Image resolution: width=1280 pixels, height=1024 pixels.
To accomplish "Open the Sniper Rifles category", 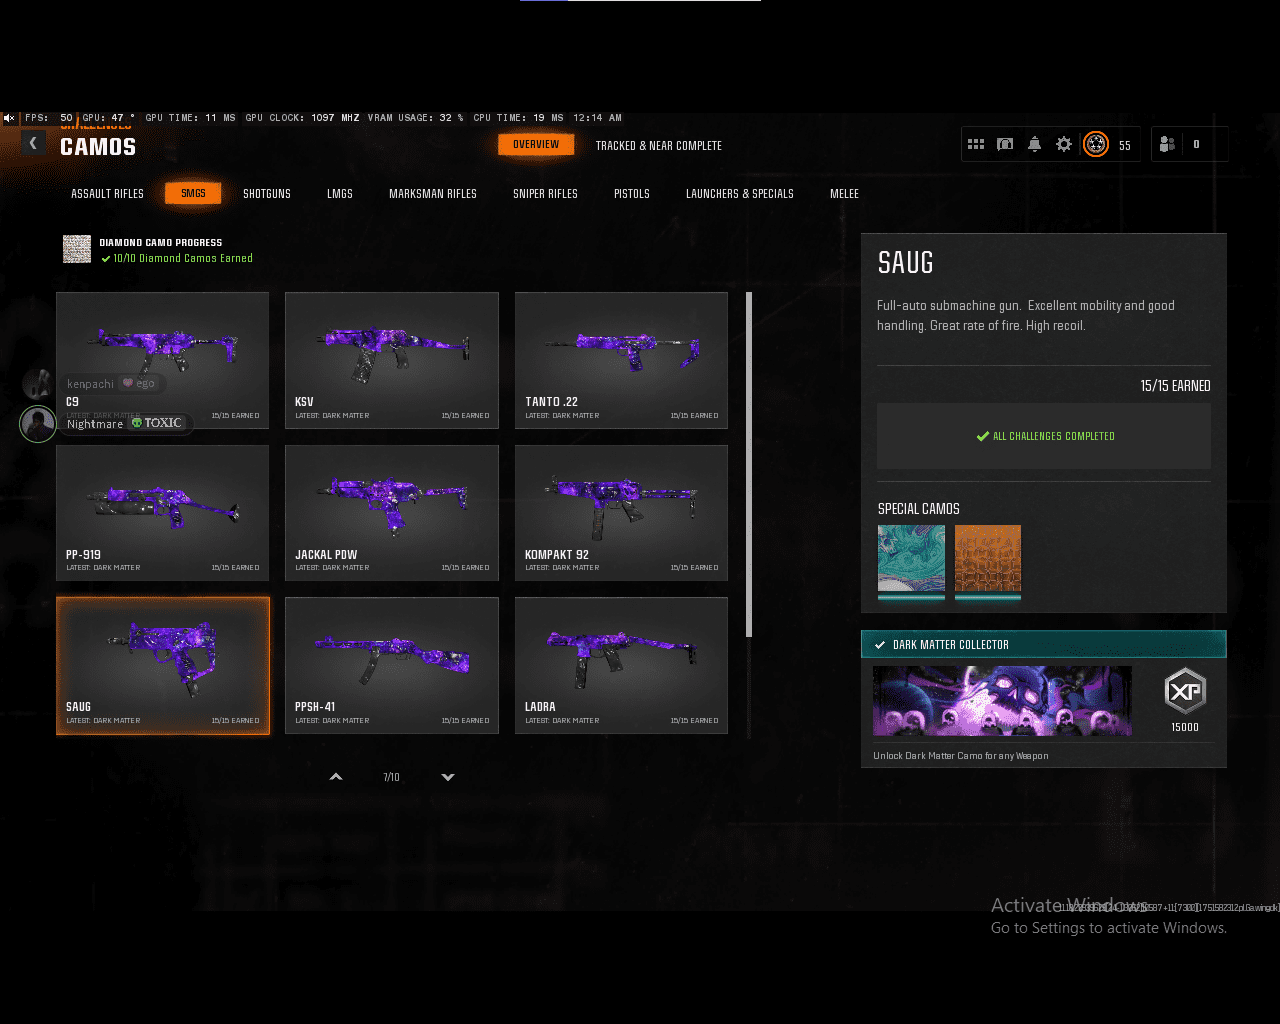I will (545, 194).
